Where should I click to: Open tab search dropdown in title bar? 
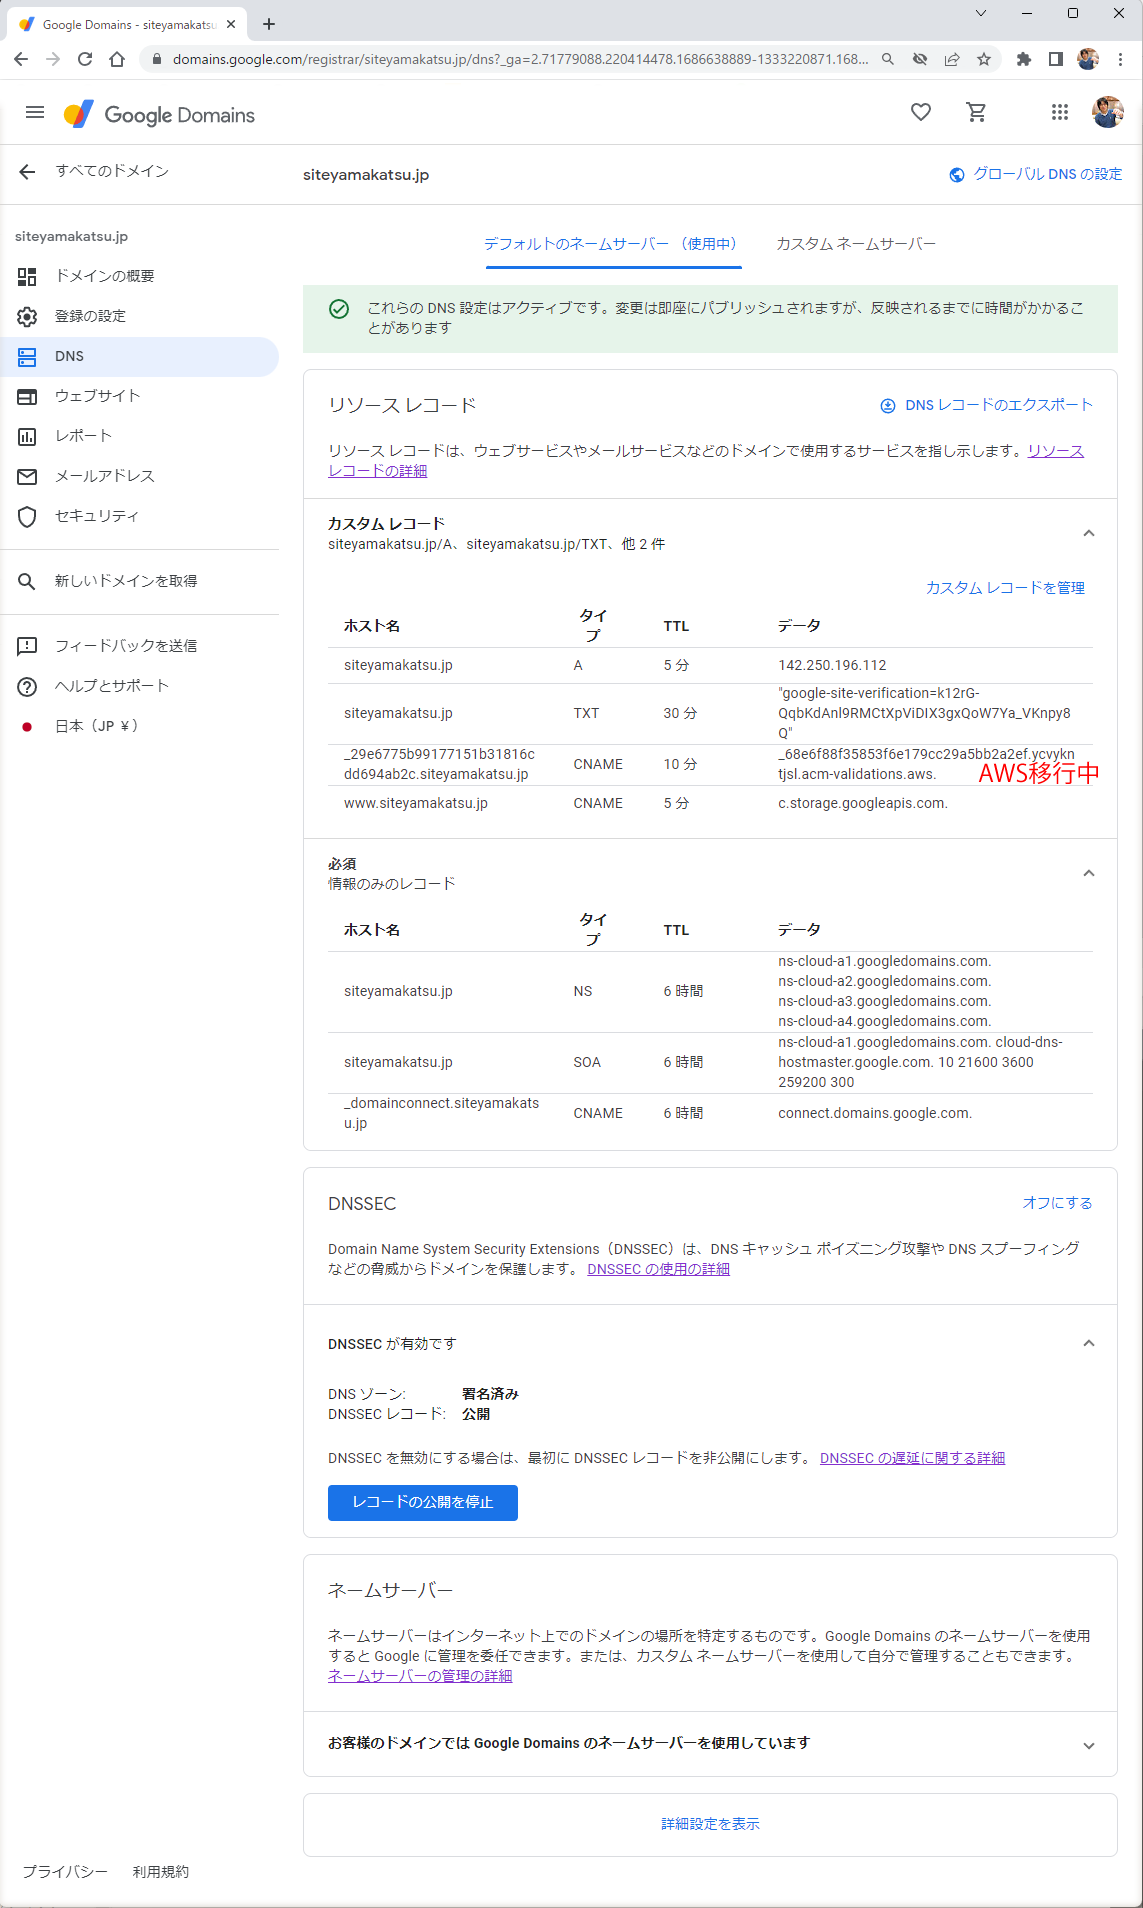(981, 13)
